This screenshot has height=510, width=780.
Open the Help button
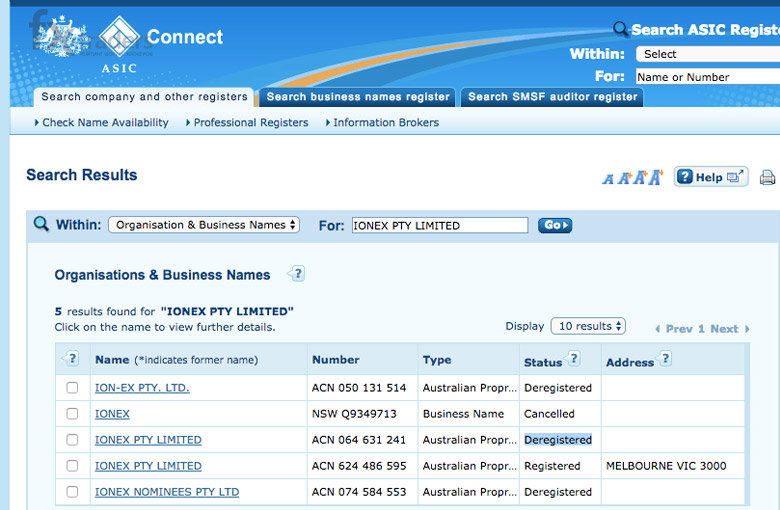711,177
